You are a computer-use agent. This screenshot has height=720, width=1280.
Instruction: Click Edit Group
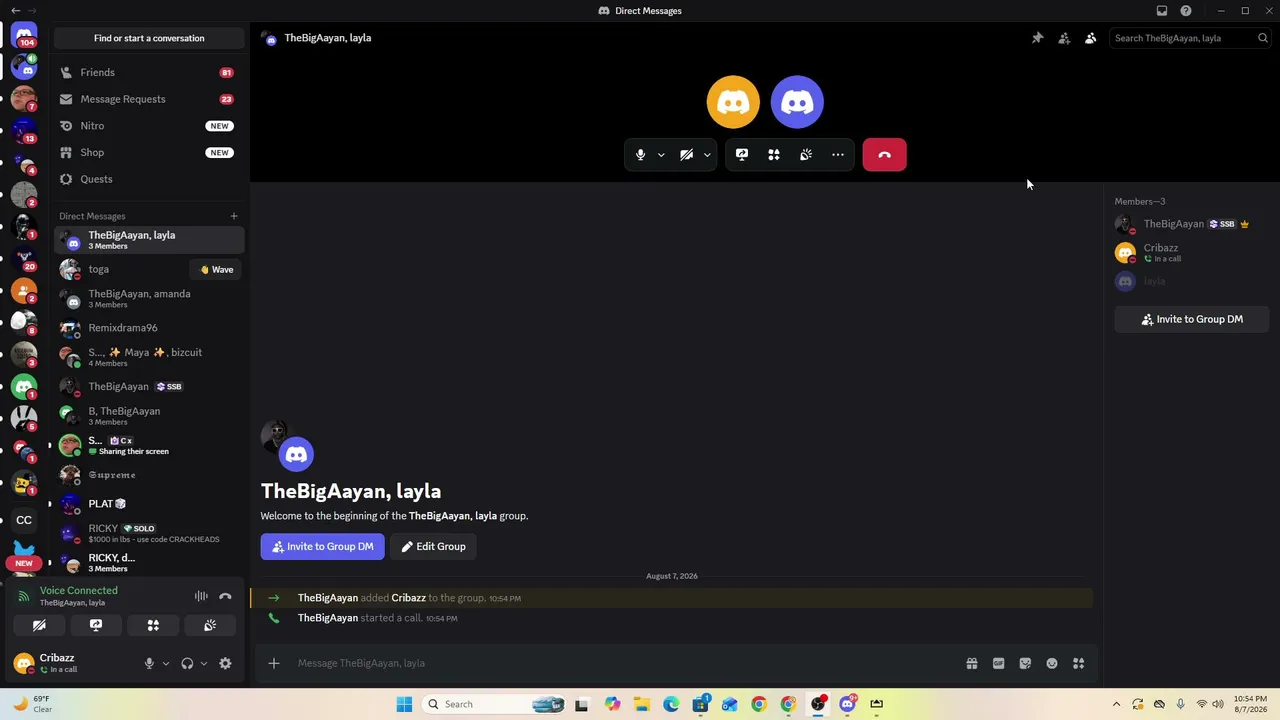(433, 547)
